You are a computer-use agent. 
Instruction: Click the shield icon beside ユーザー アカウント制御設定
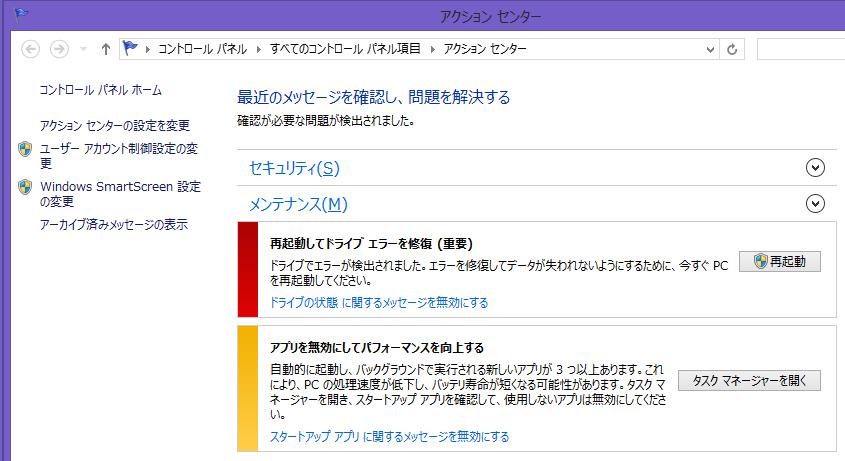[25, 149]
